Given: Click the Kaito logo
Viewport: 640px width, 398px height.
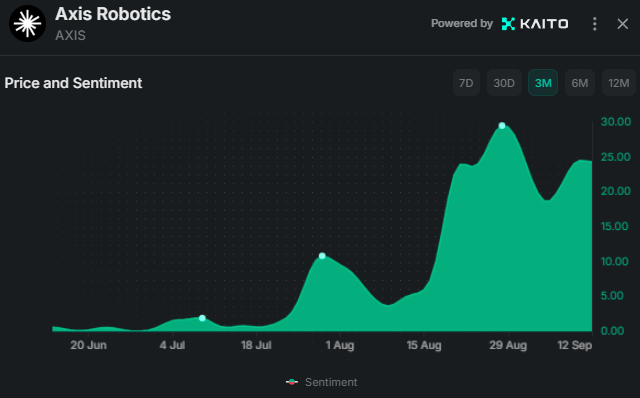Looking at the screenshot, I should point(535,24).
